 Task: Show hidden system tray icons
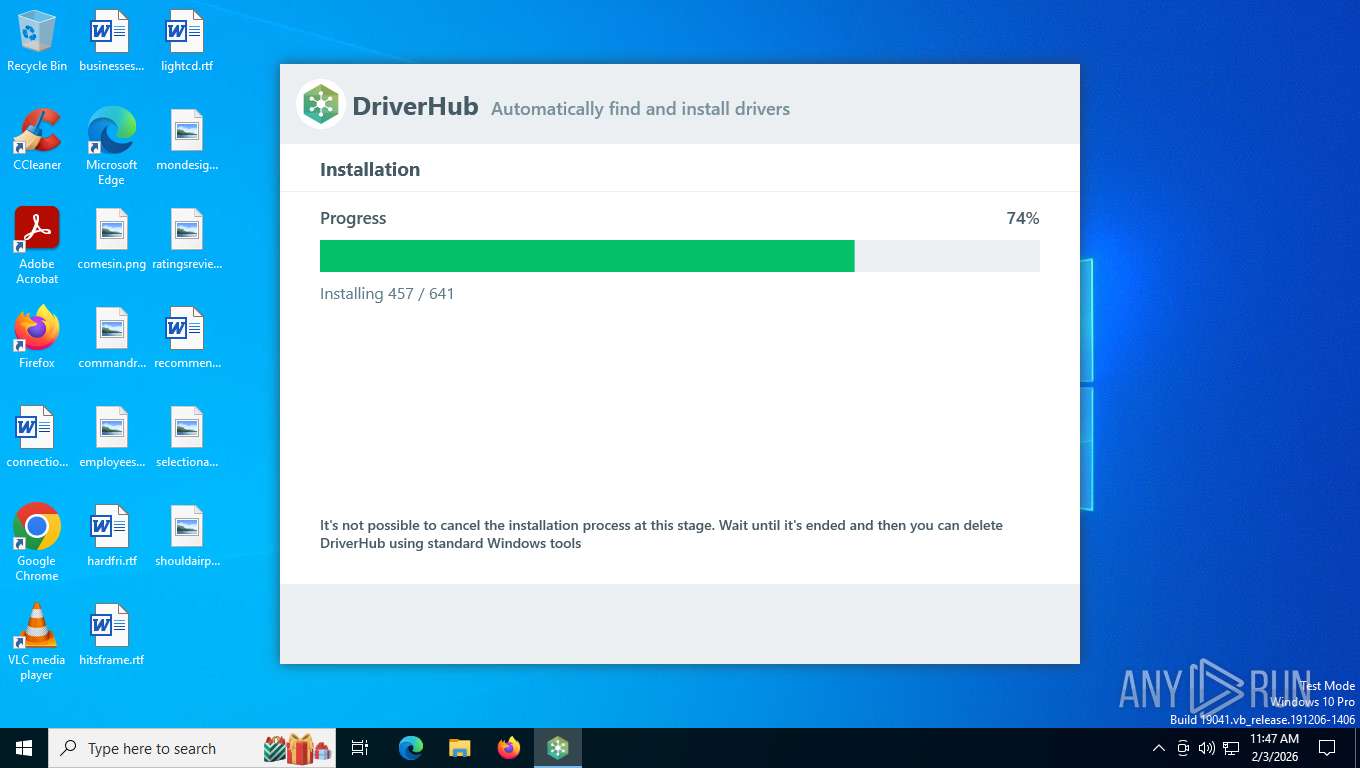tap(1159, 748)
